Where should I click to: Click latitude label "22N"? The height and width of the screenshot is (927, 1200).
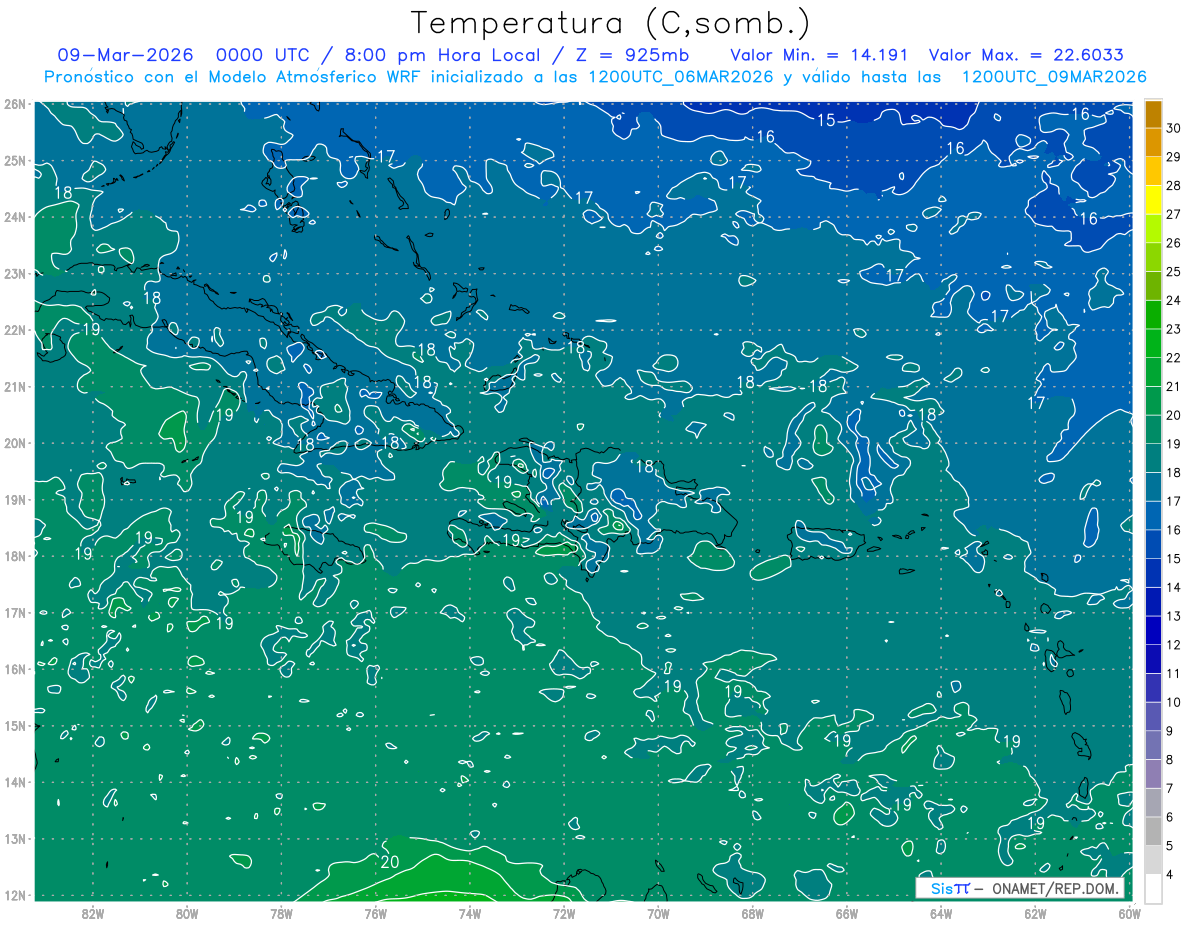[x=15, y=330]
